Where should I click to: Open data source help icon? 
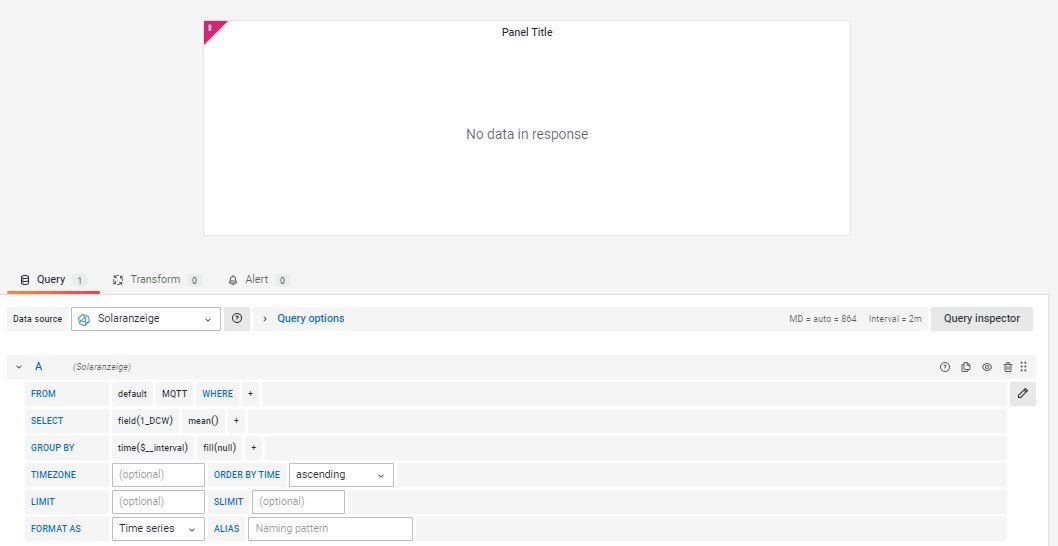(237, 319)
